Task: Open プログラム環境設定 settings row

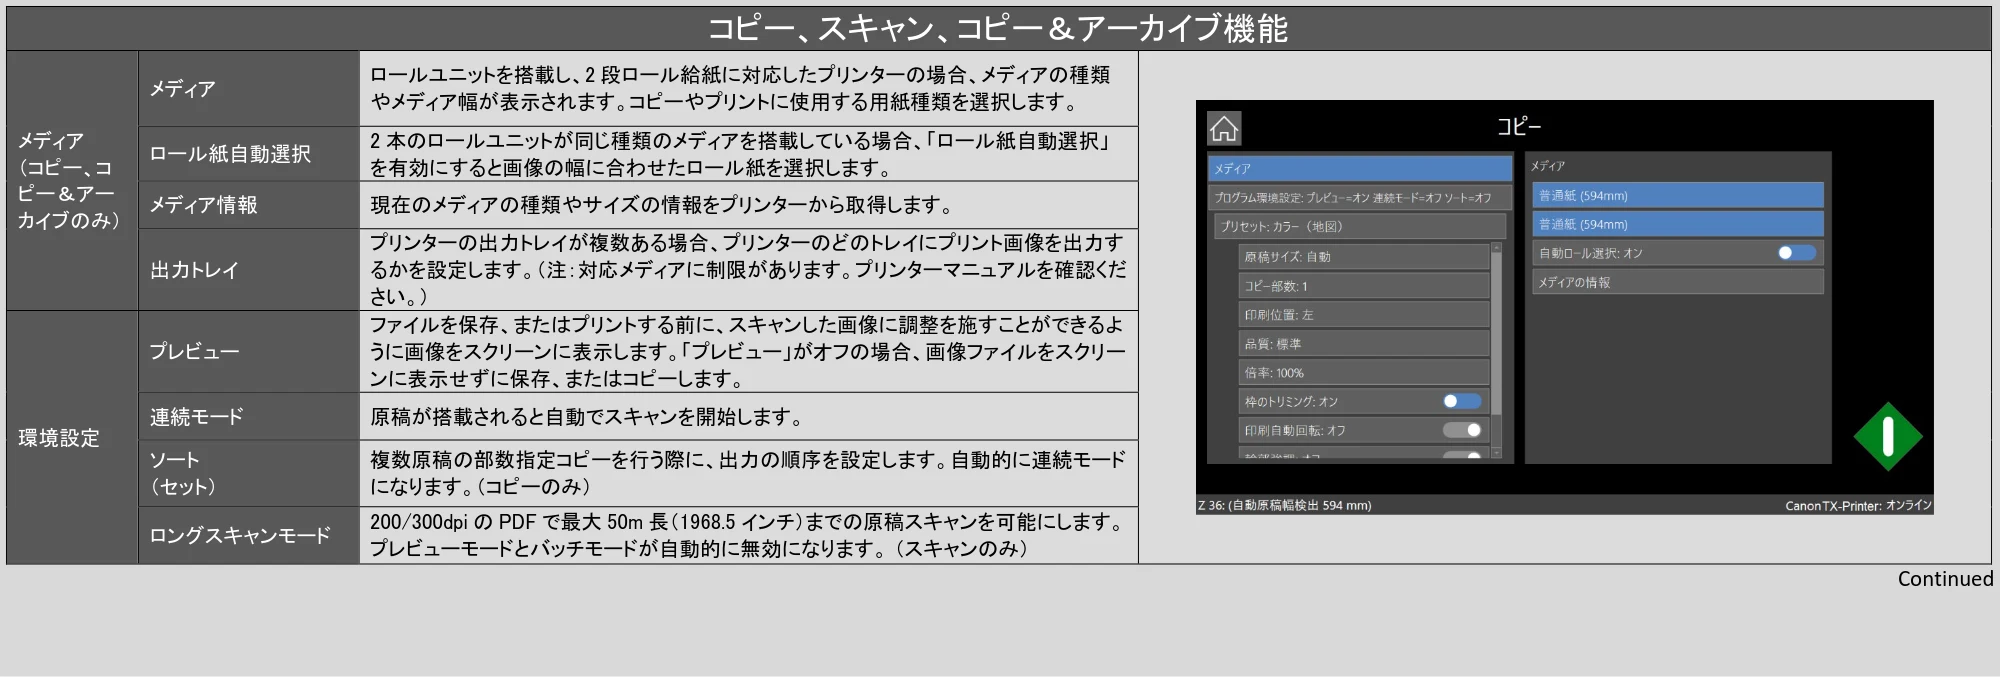Action: pyautogui.click(x=1359, y=197)
